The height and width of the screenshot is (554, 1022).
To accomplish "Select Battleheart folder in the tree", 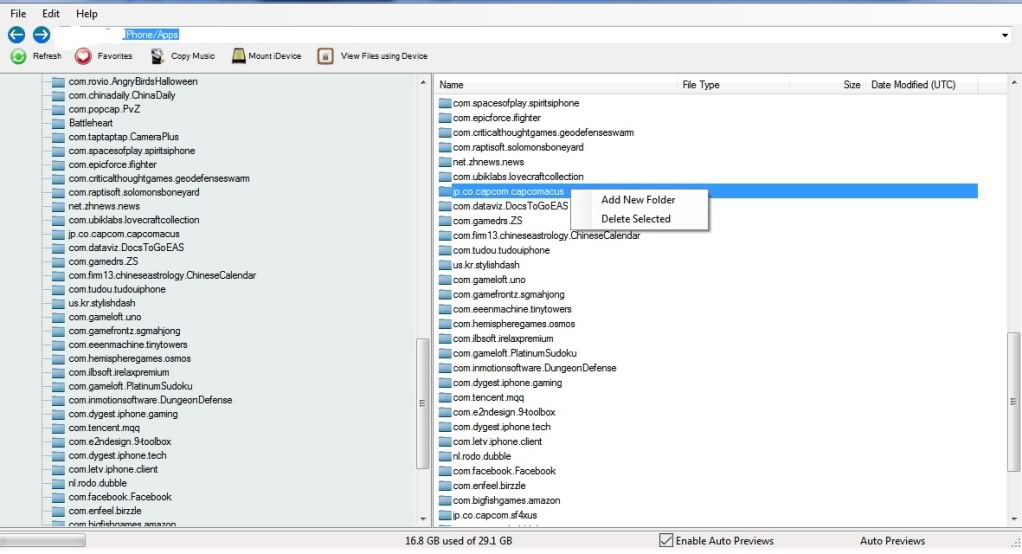I will coord(91,123).
